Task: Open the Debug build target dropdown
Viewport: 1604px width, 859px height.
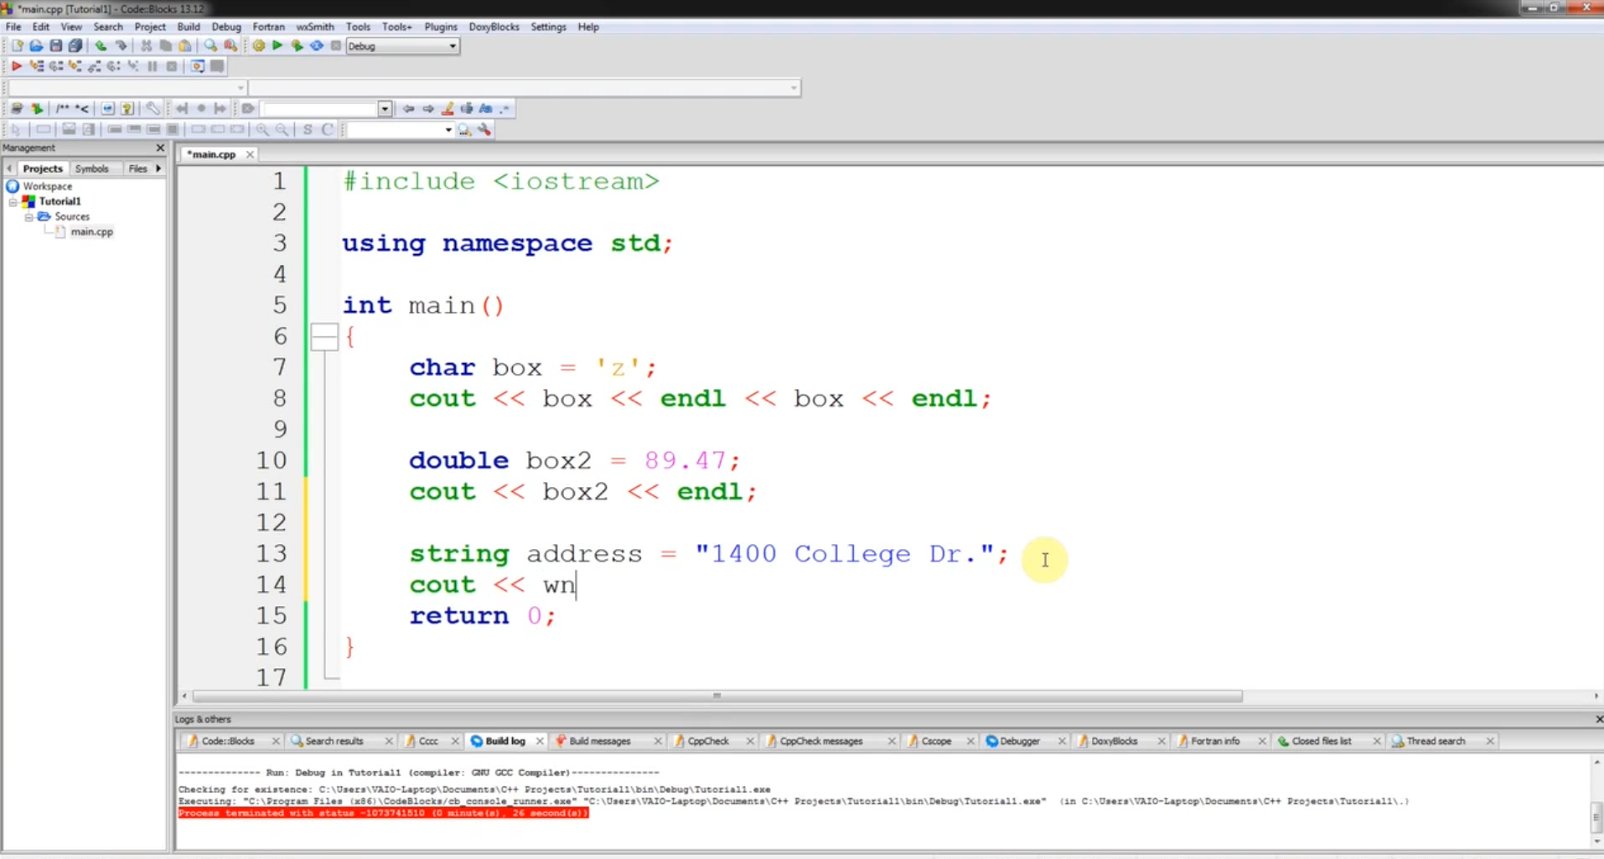Action: point(452,46)
